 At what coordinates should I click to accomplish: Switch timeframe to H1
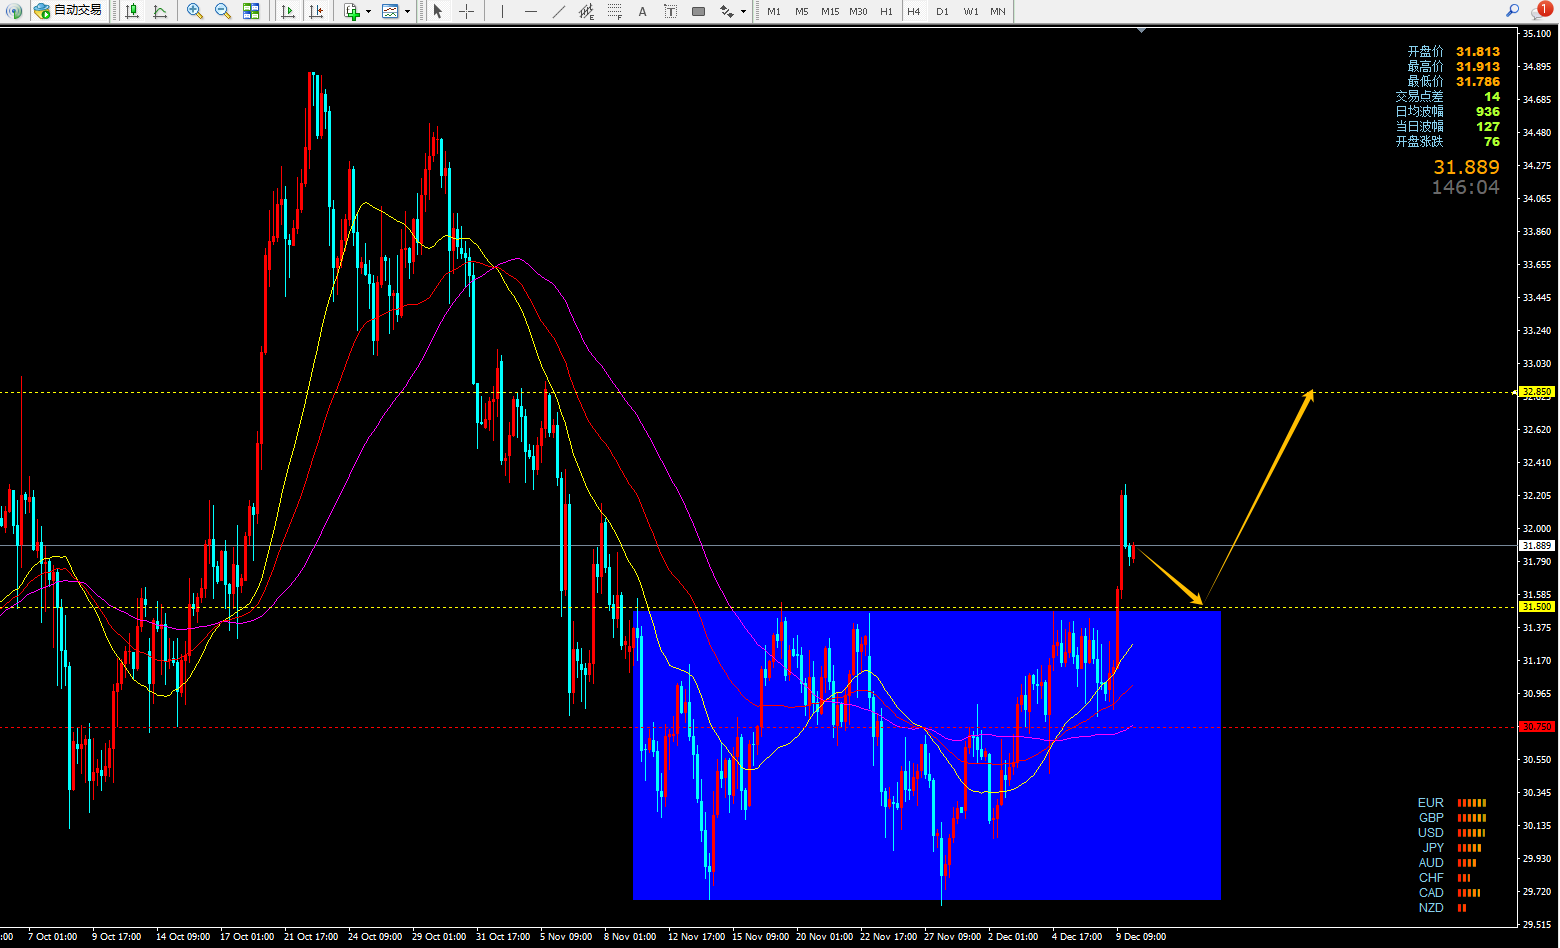tap(886, 11)
